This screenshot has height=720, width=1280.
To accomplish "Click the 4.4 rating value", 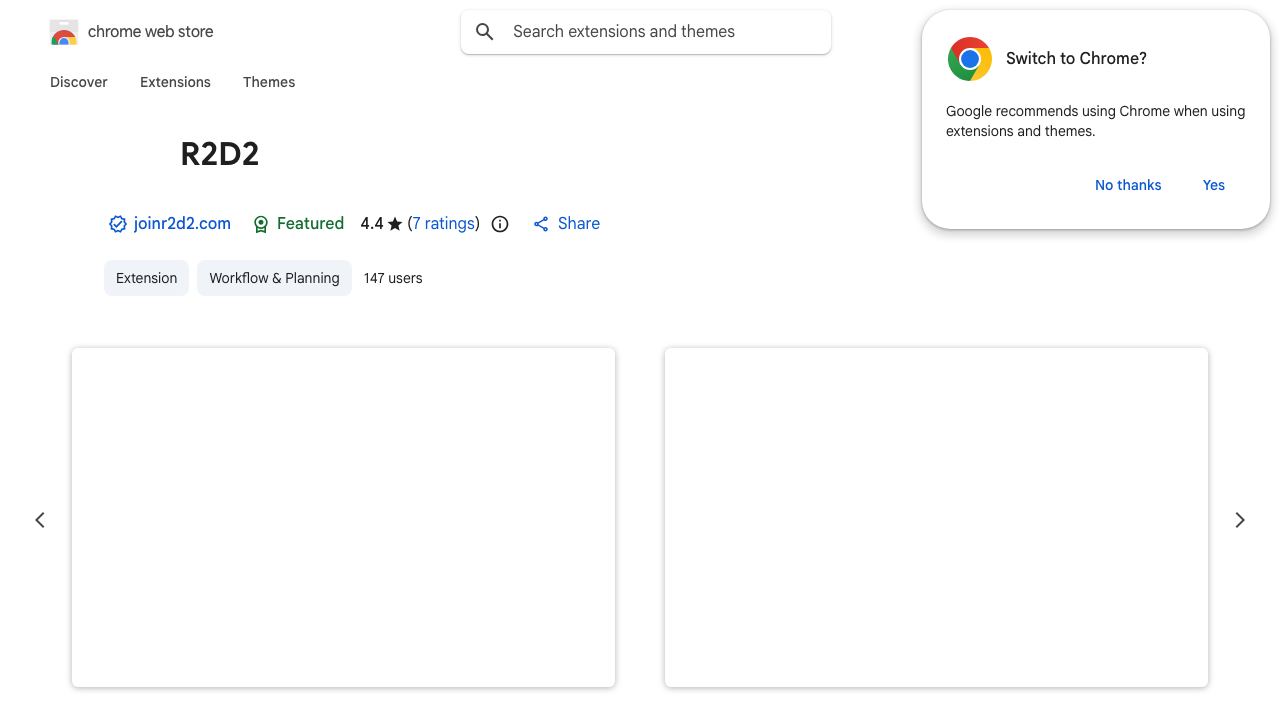I will click(372, 224).
